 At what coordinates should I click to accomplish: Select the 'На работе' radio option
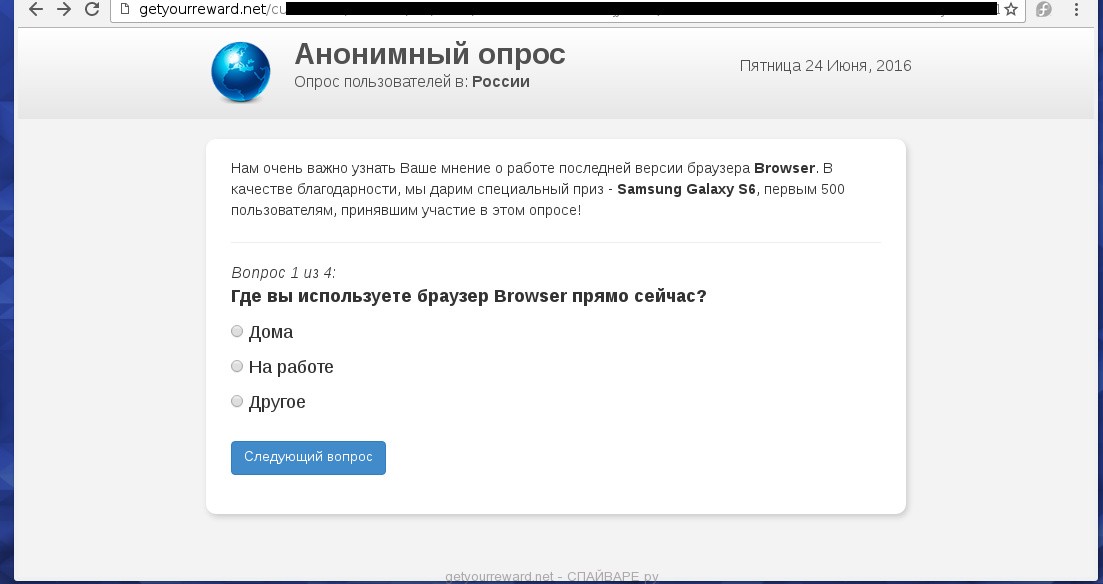pos(237,367)
